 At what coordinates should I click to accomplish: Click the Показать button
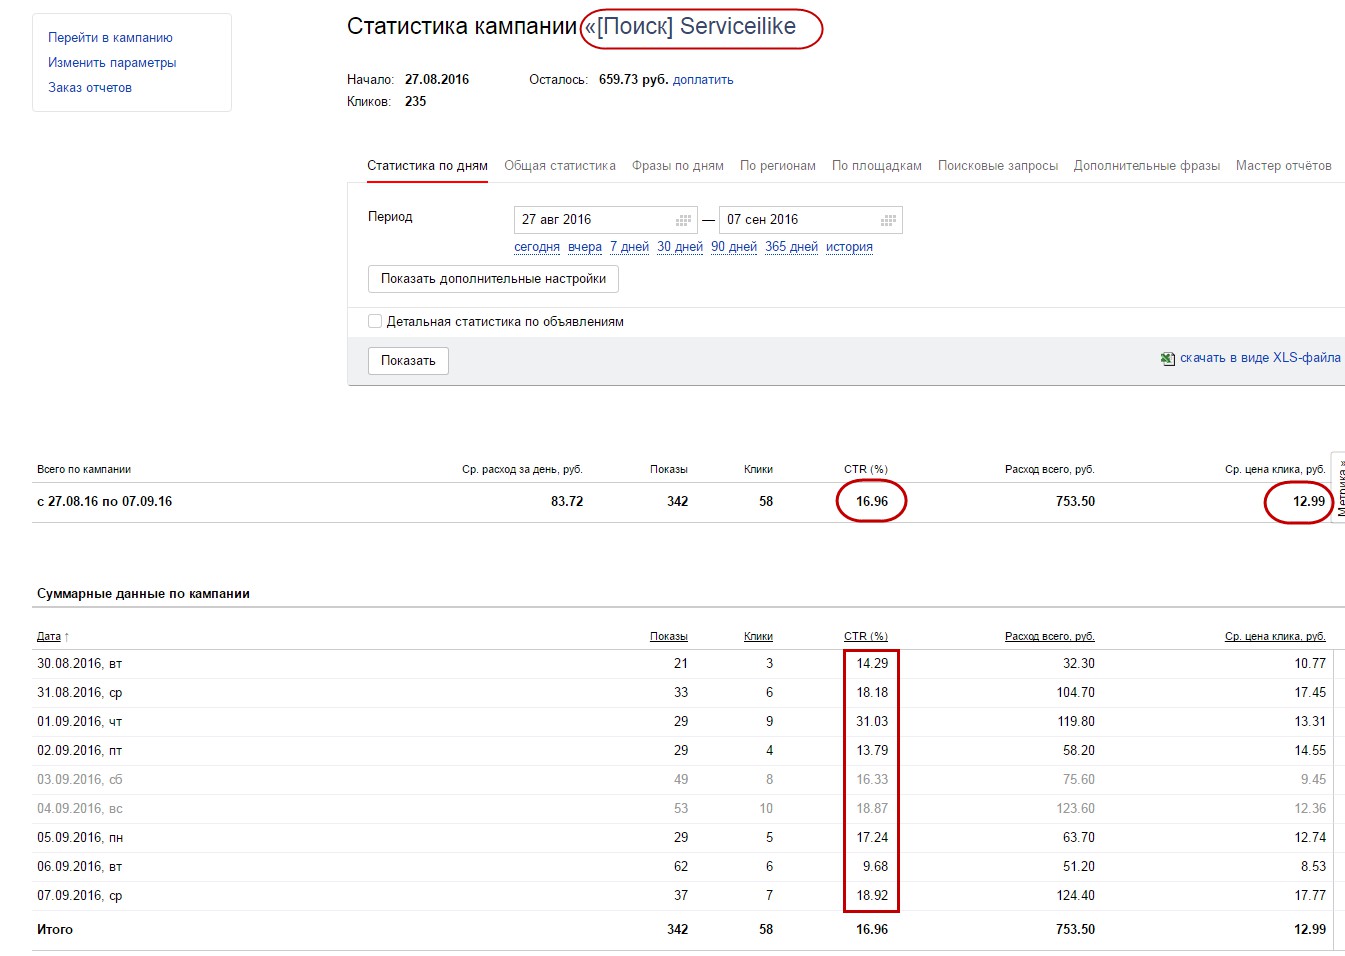click(x=408, y=361)
